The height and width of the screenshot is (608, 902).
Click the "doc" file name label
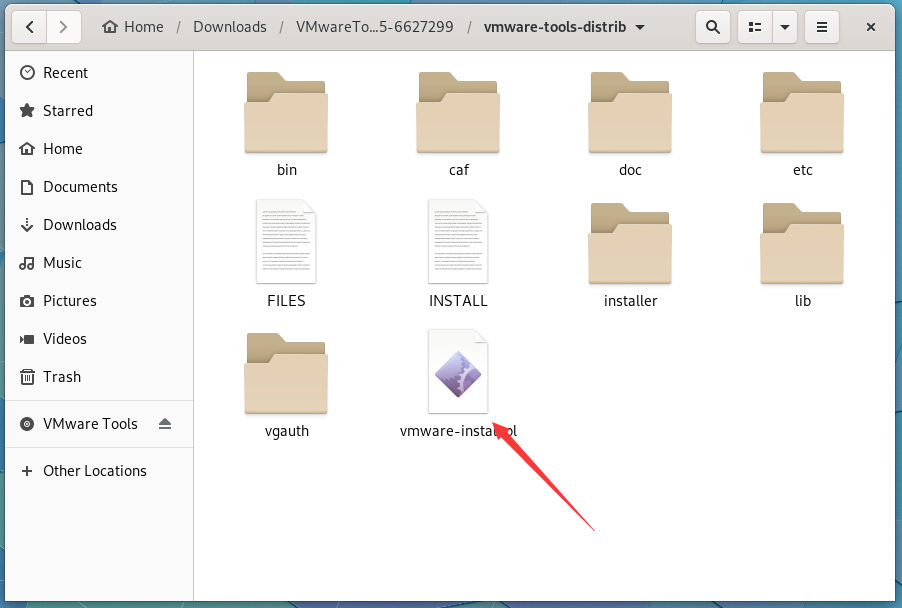tap(630, 170)
